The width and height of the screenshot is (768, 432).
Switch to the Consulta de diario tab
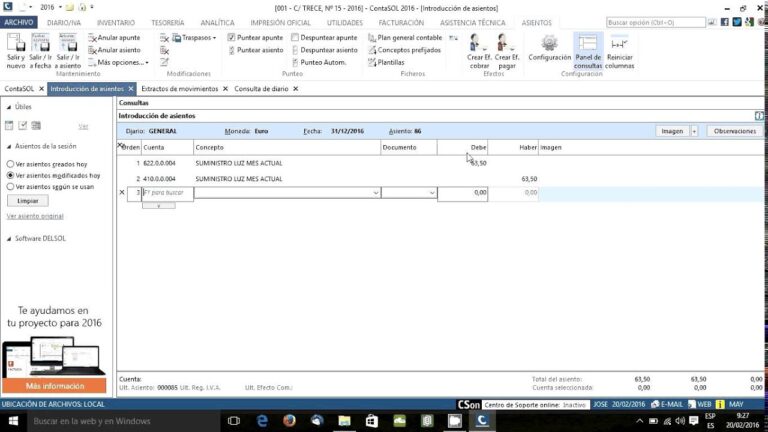(x=261, y=89)
